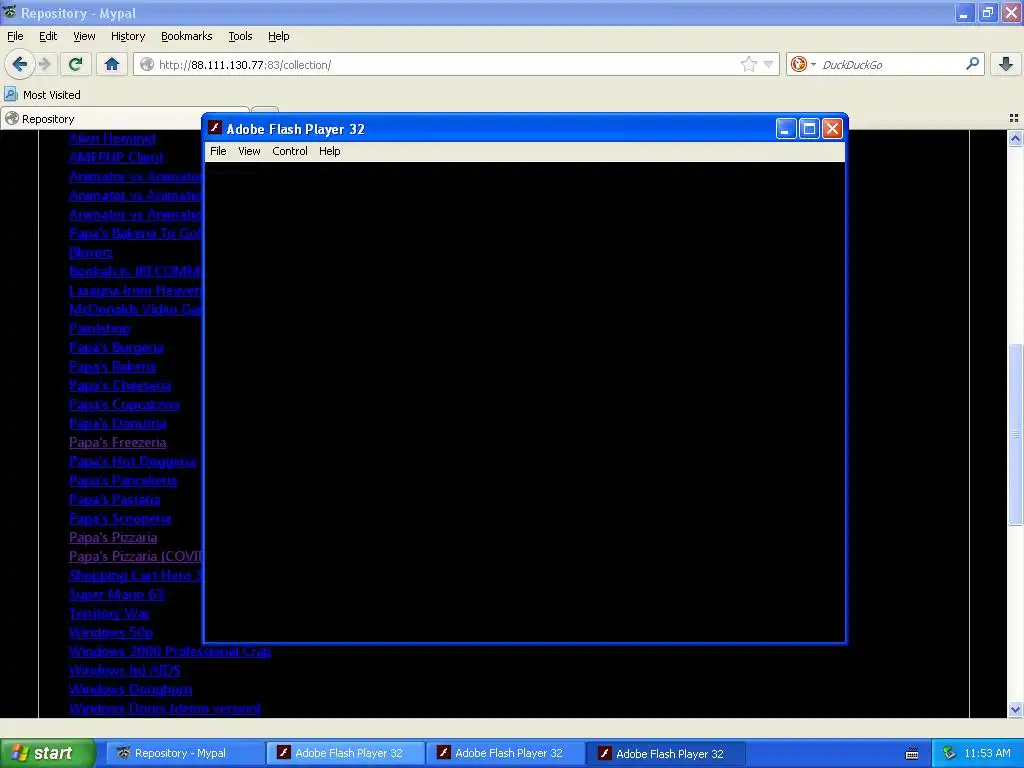Open the Windows Donghorn link
This screenshot has width=1024, height=768.
click(x=131, y=689)
